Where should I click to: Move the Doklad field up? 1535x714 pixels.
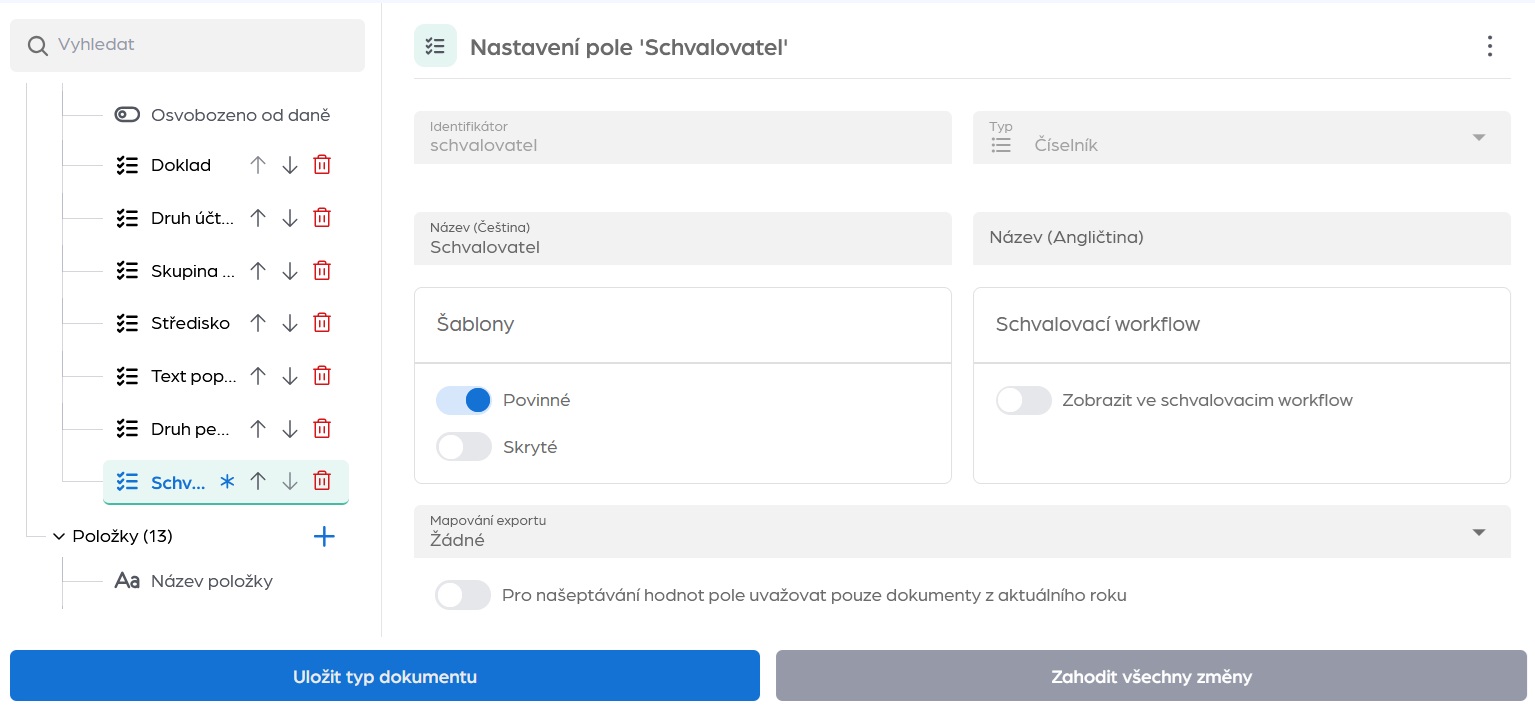pyautogui.click(x=258, y=165)
